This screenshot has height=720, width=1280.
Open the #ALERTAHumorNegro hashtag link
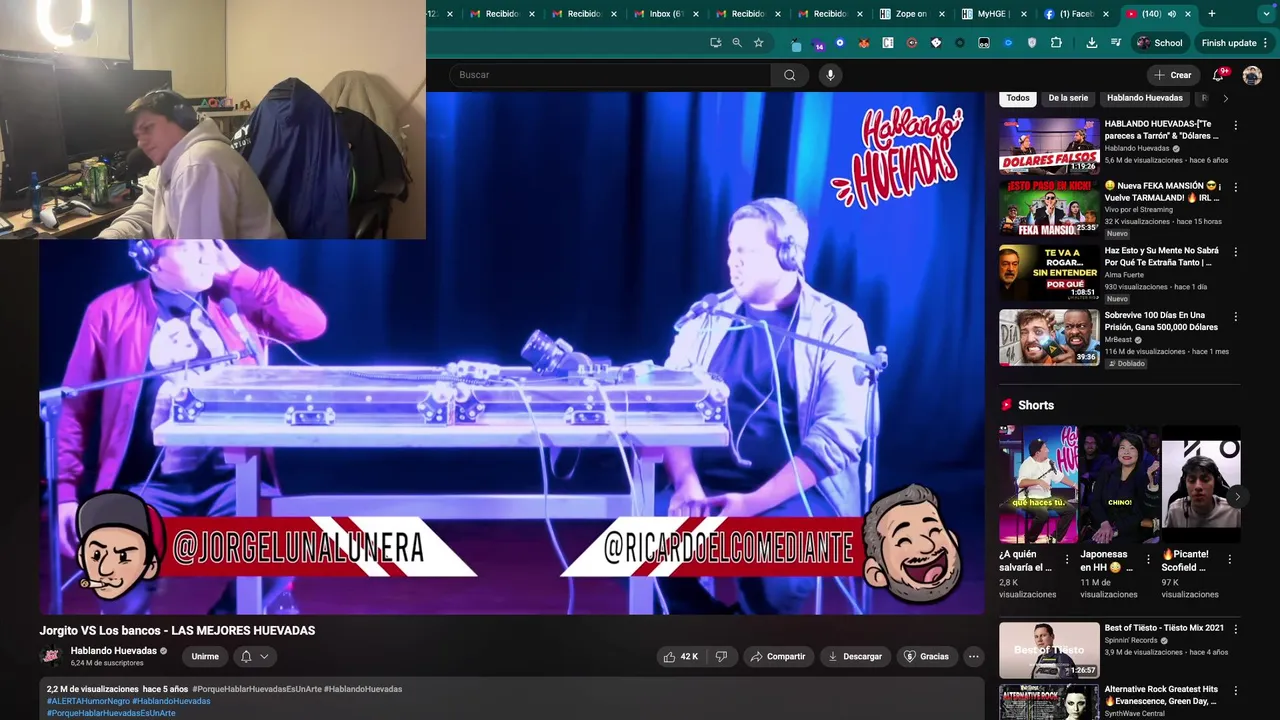click(88, 701)
